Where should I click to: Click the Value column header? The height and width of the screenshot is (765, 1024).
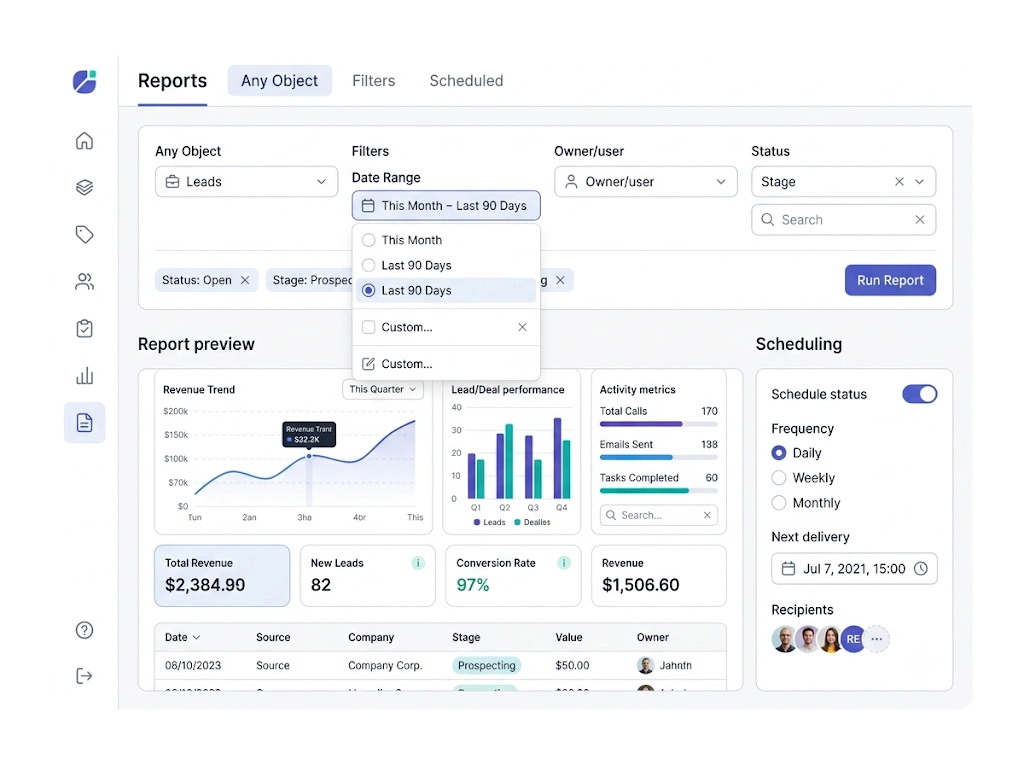pos(569,637)
